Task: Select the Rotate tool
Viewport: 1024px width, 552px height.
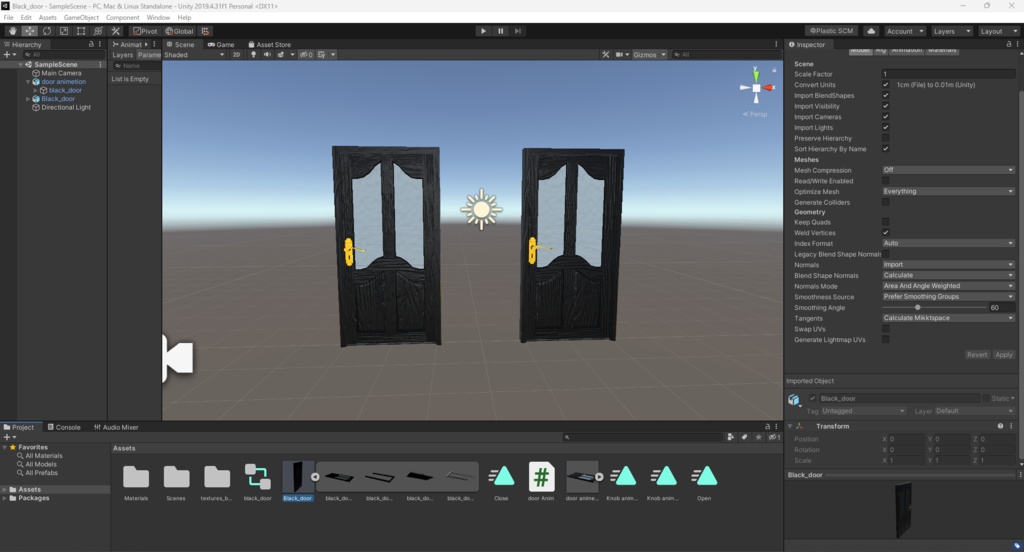Action: 46,31
